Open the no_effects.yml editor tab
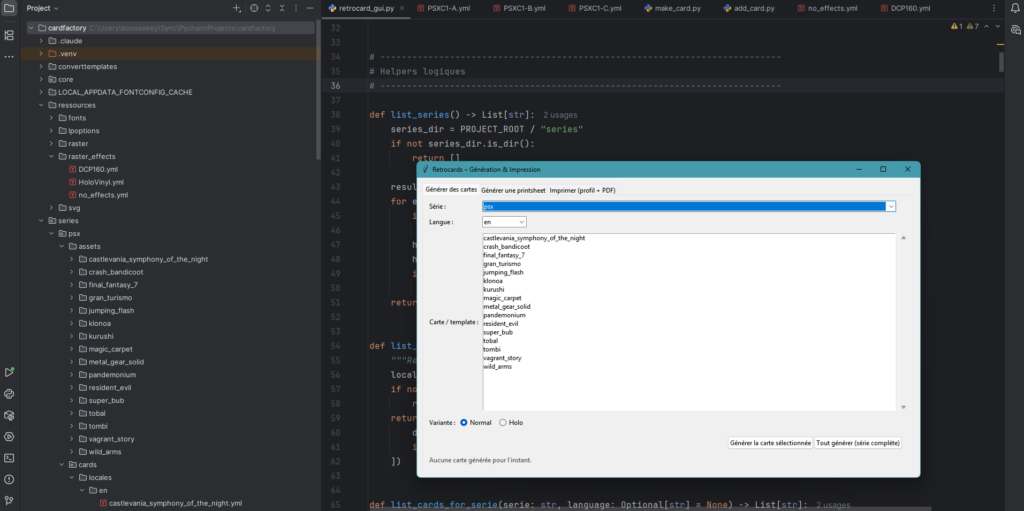 827,8
